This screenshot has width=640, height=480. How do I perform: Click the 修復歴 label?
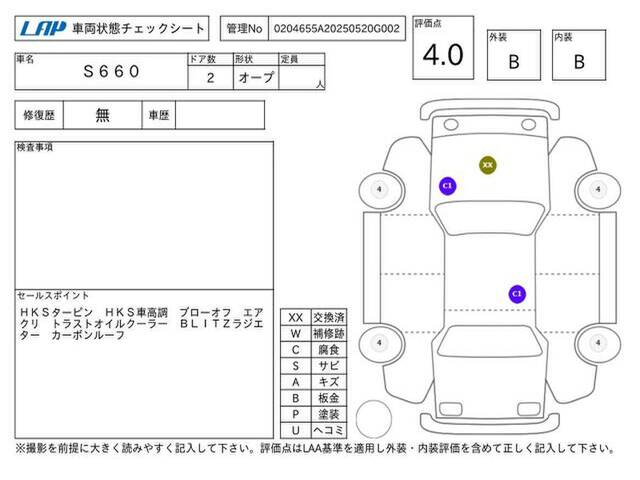coord(39,115)
